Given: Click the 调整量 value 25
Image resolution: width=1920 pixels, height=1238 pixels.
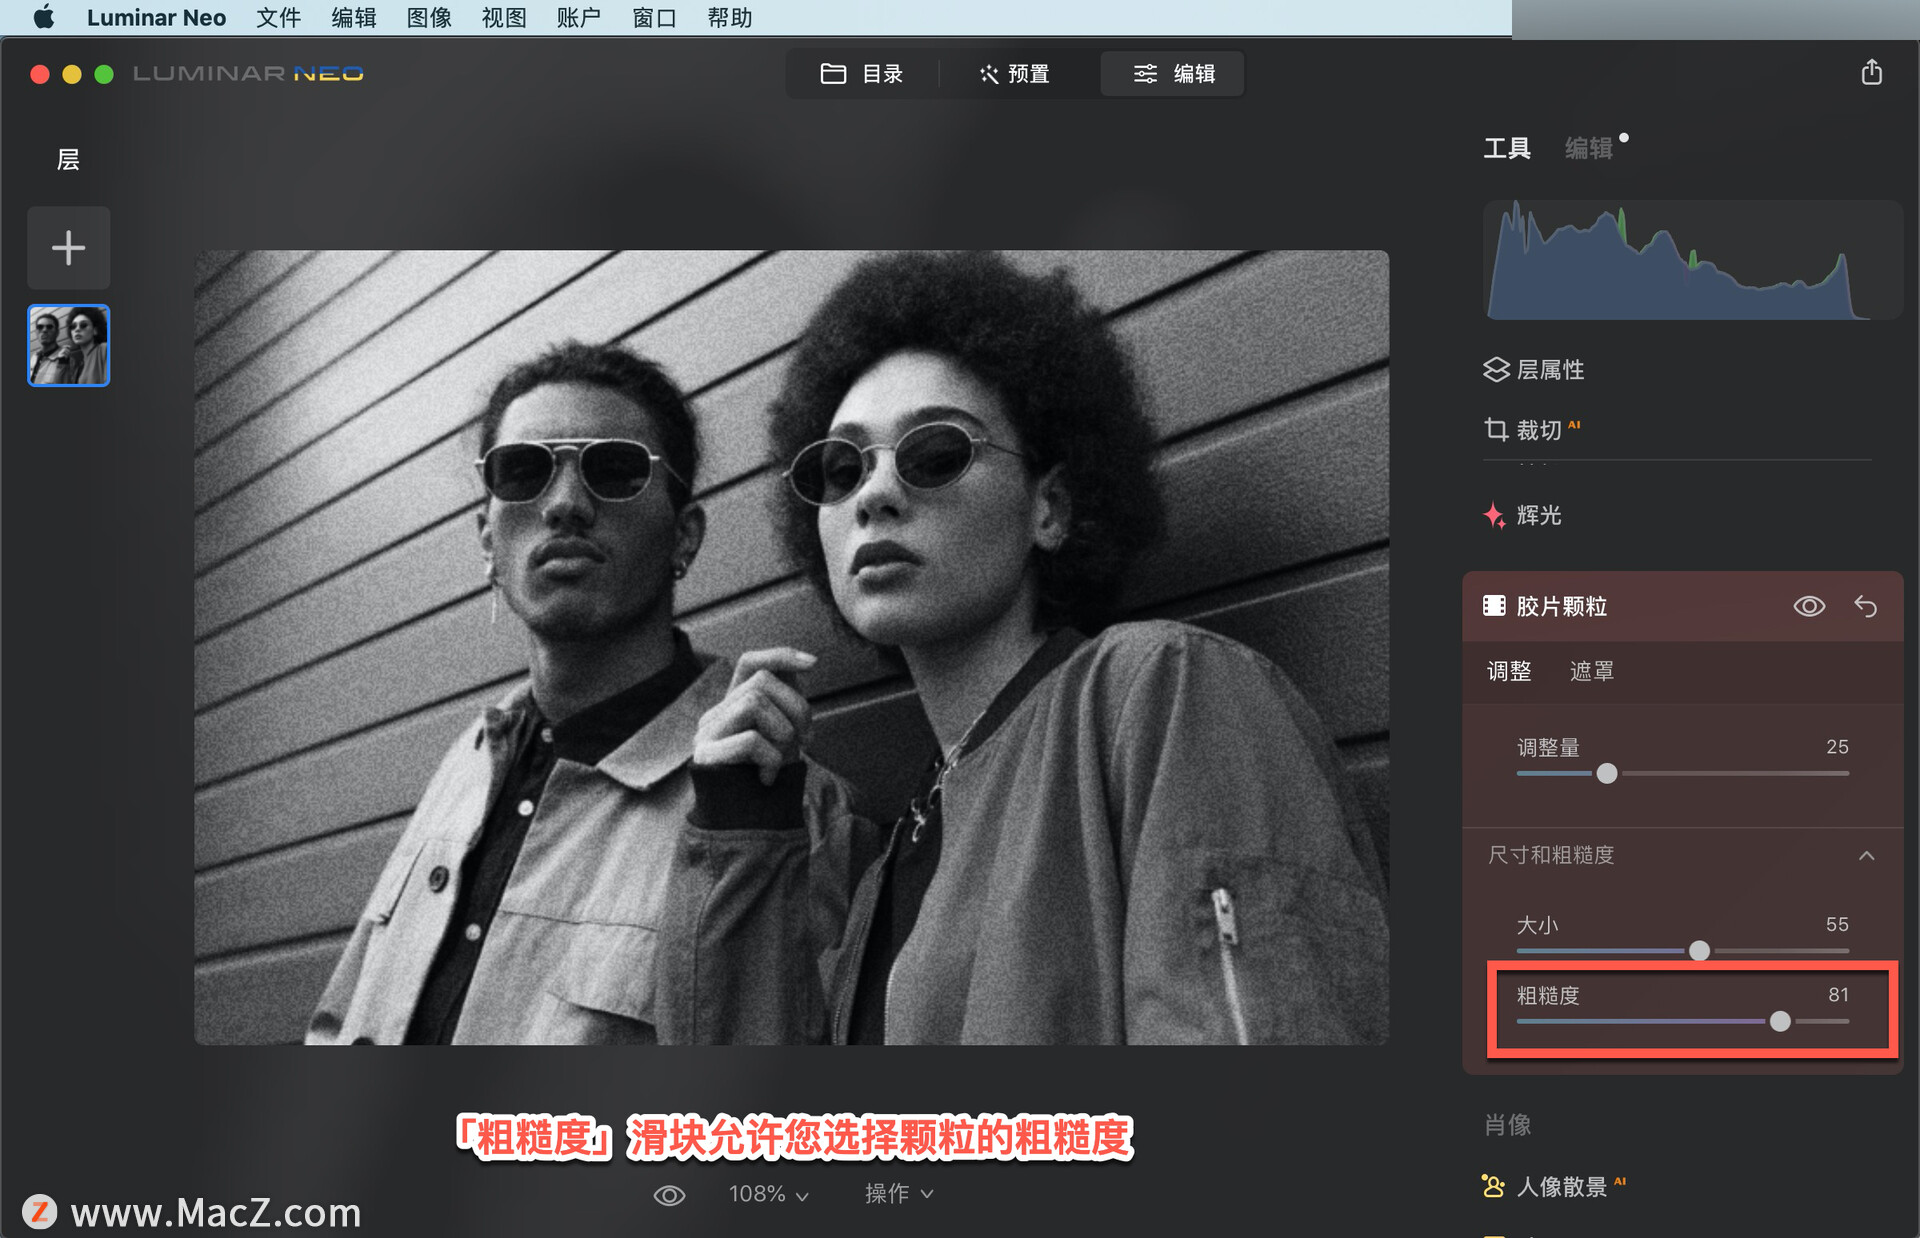Looking at the screenshot, I should (x=1837, y=747).
